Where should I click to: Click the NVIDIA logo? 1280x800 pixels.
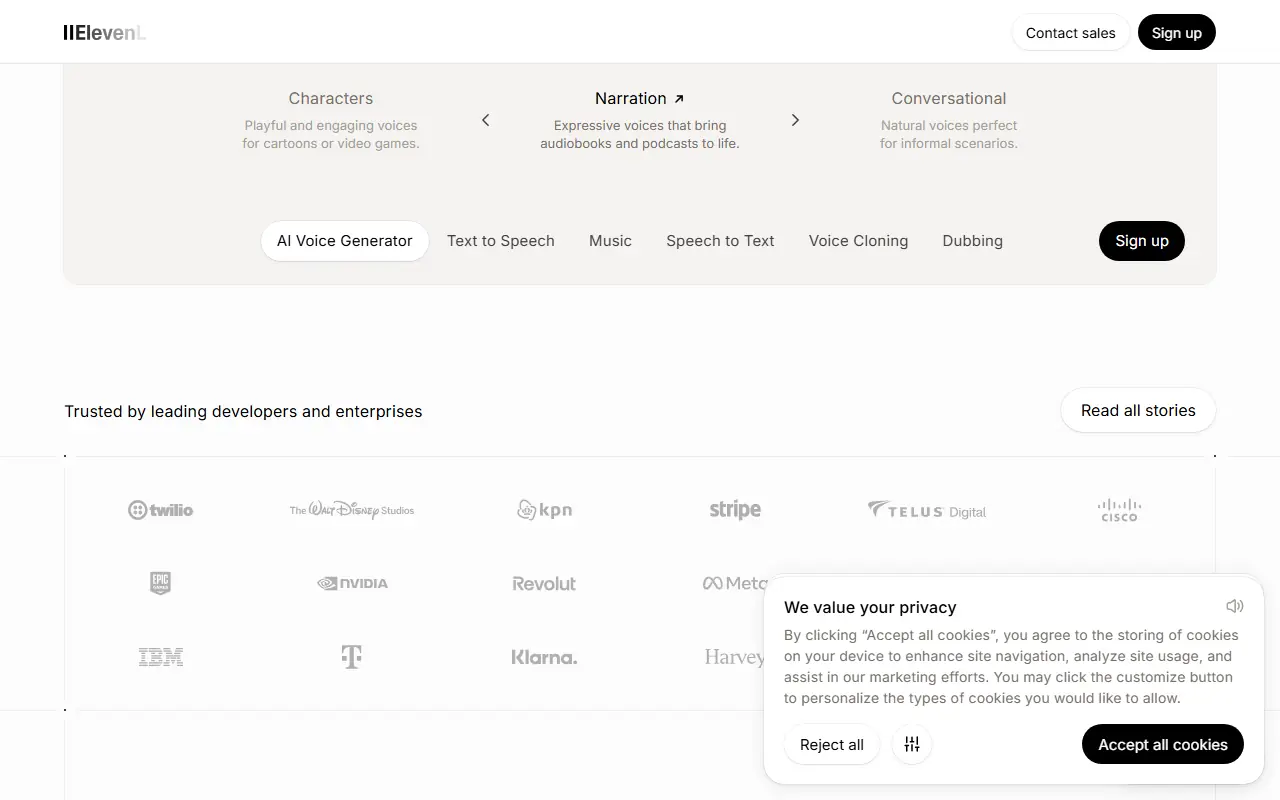click(352, 583)
